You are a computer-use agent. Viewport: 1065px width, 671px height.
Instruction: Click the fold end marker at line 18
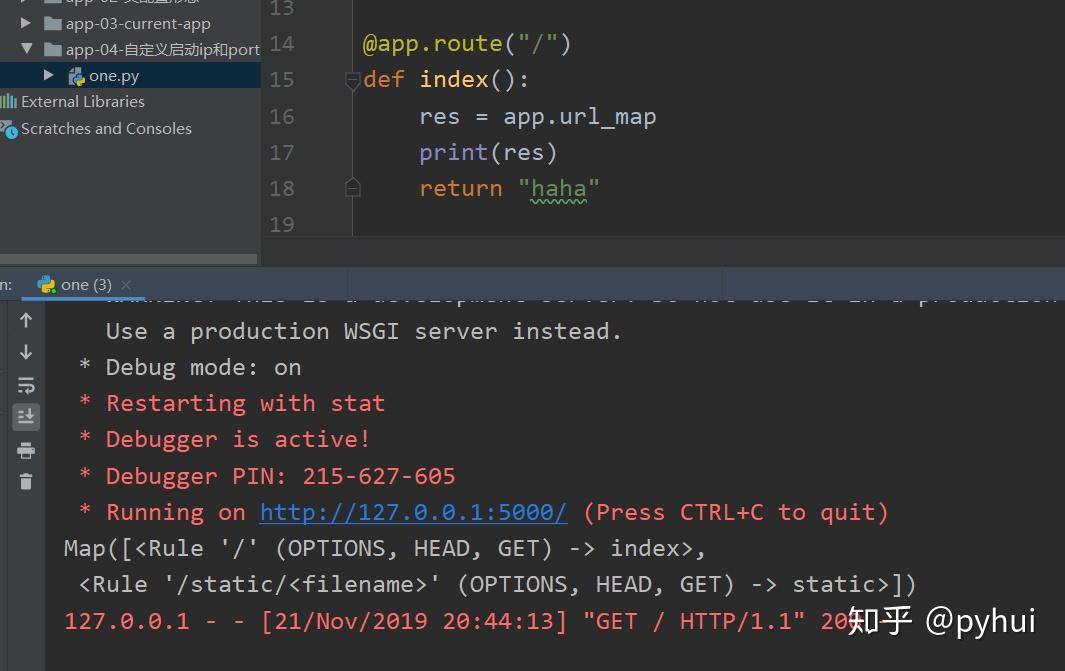coord(353,187)
